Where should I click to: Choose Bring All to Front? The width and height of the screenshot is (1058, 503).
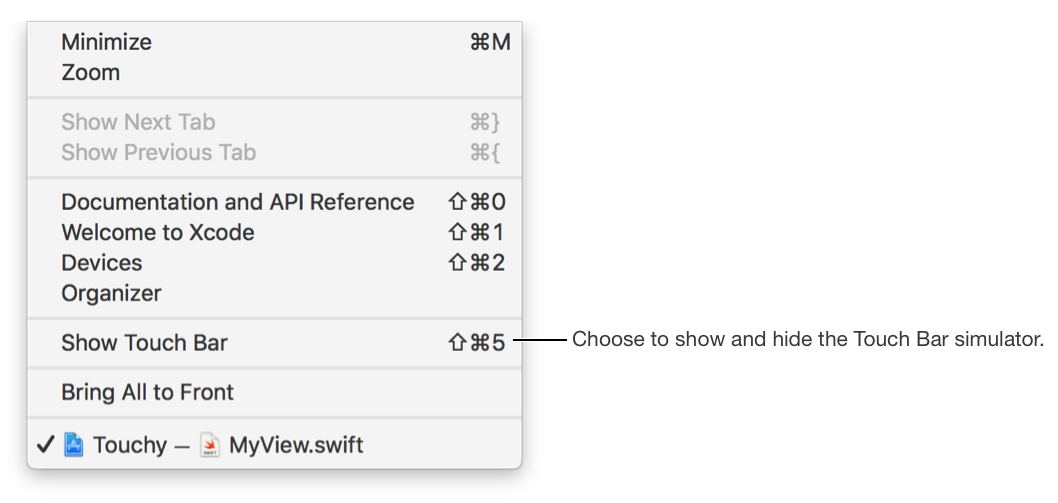(x=147, y=392)
